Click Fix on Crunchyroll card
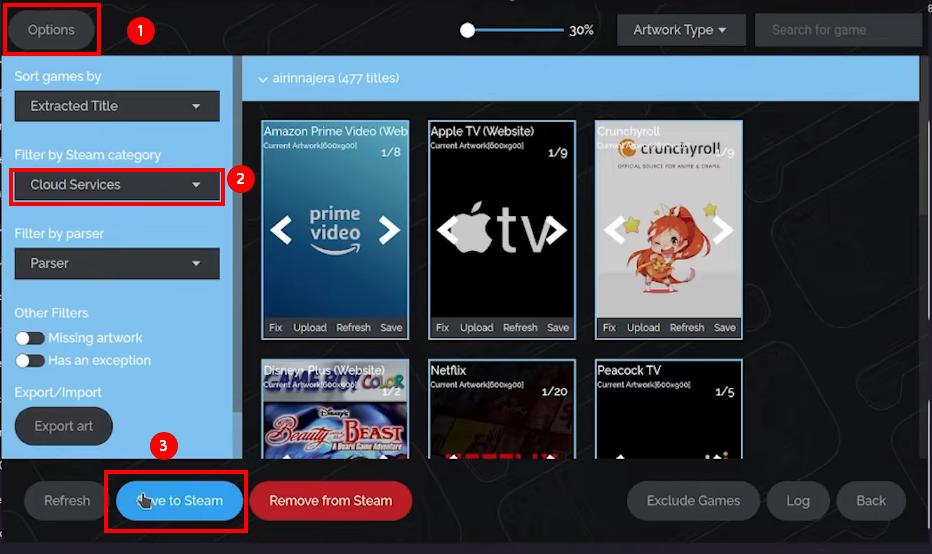Viewport: 932px width, 554px height. [609, 328]
